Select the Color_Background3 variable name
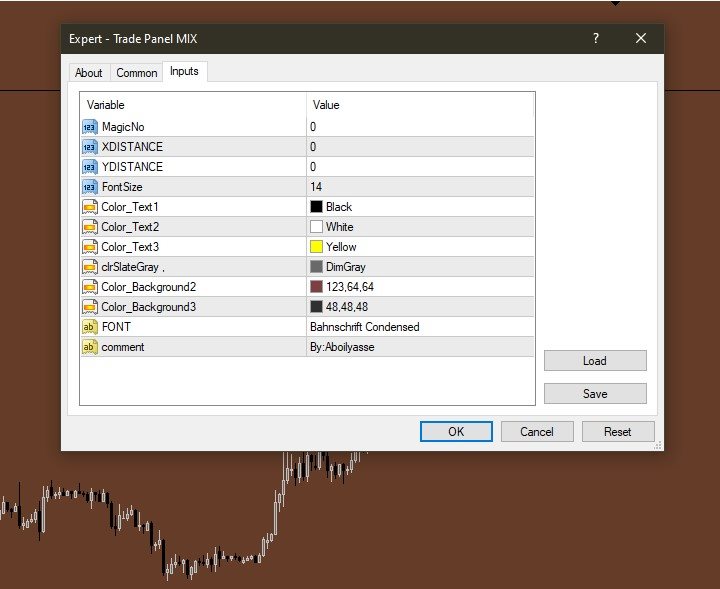Image resolution: width=720 pixels, height=589 pixels. [x=149, y=307]
